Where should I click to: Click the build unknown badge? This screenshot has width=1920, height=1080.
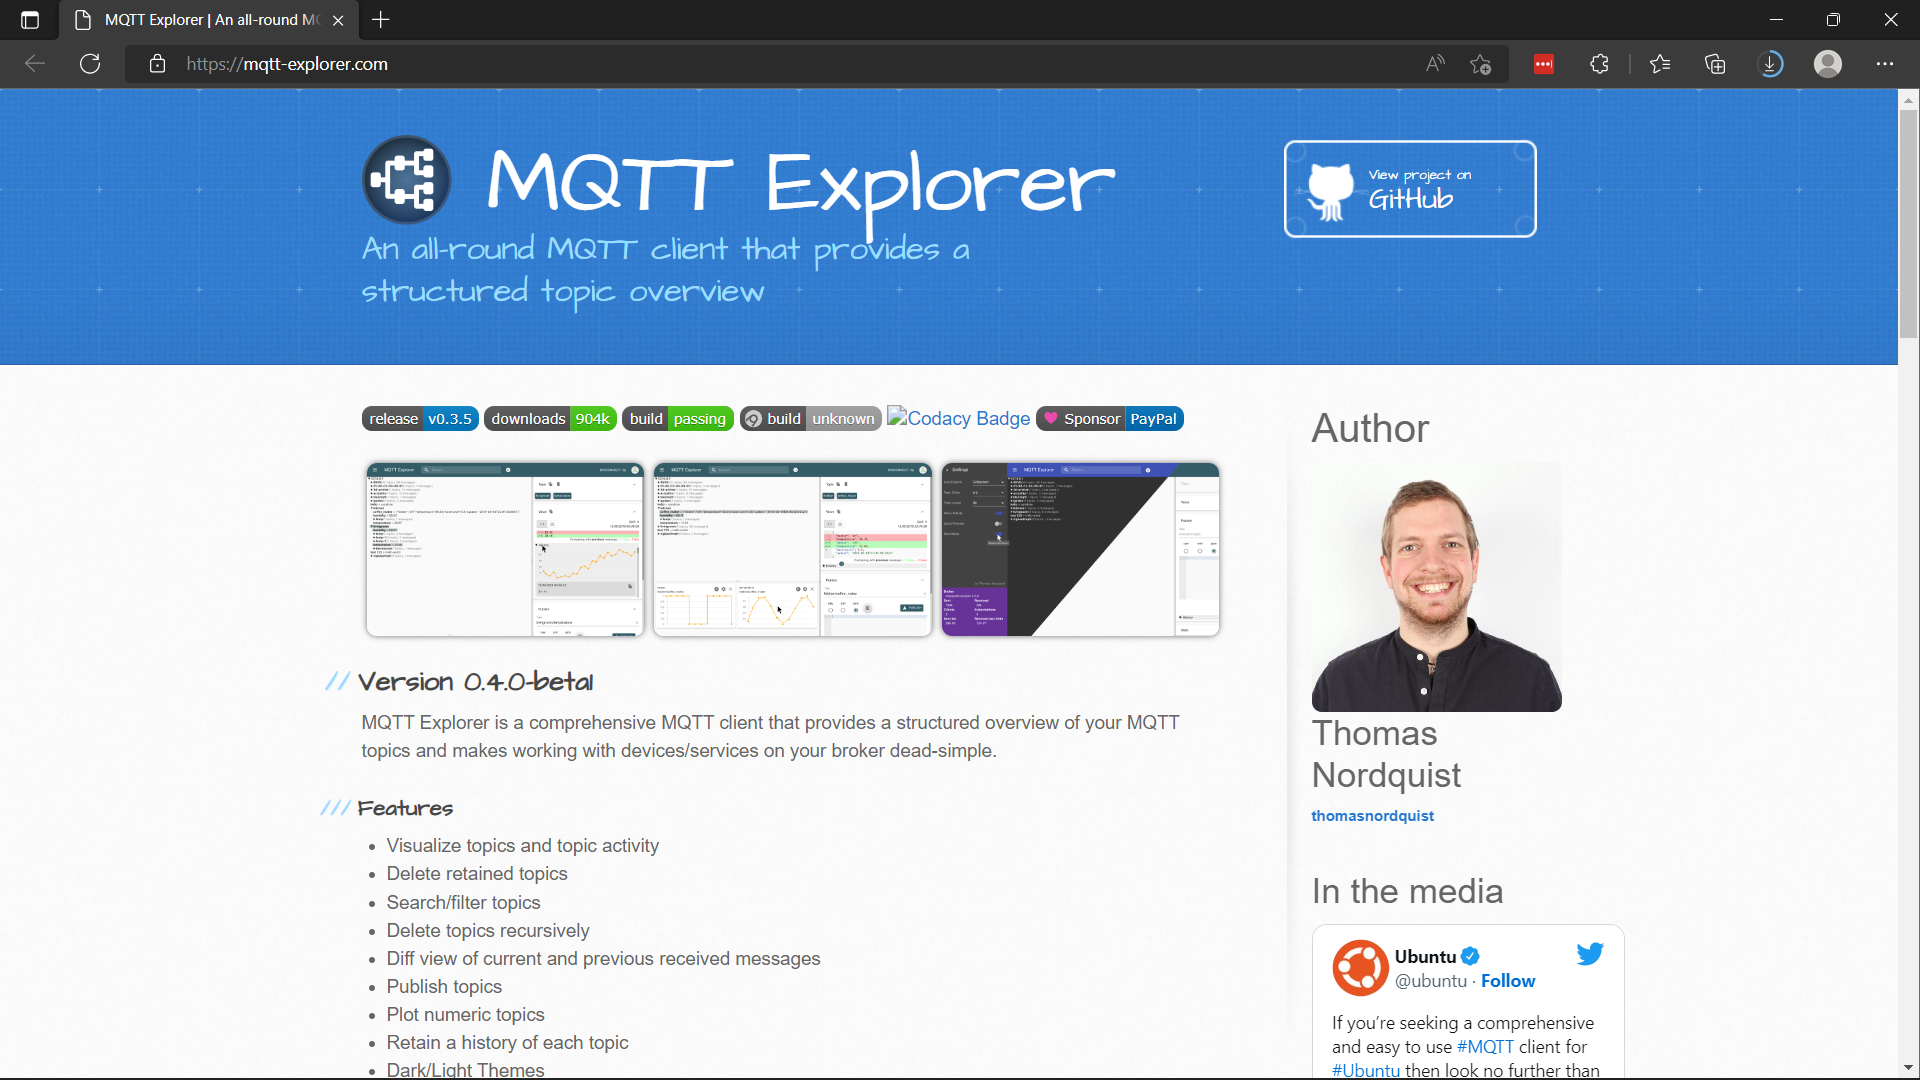tap(810, 419)
